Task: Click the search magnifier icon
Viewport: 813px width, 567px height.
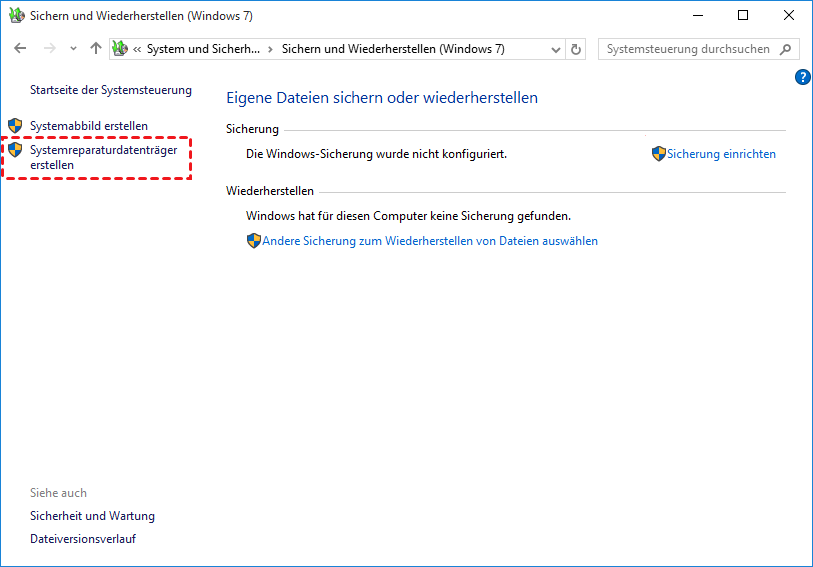Action: [786, 49]
